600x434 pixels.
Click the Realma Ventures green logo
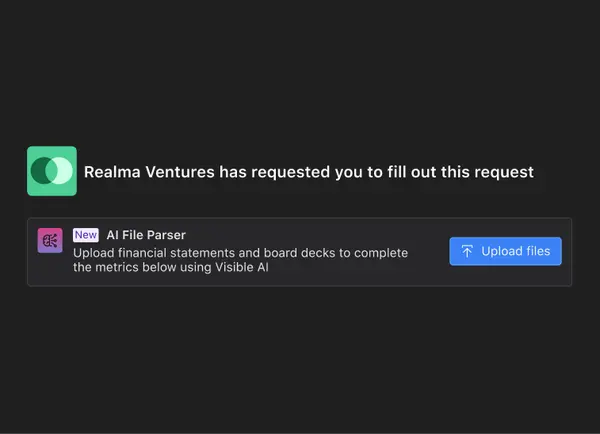[x=52, y=171]
